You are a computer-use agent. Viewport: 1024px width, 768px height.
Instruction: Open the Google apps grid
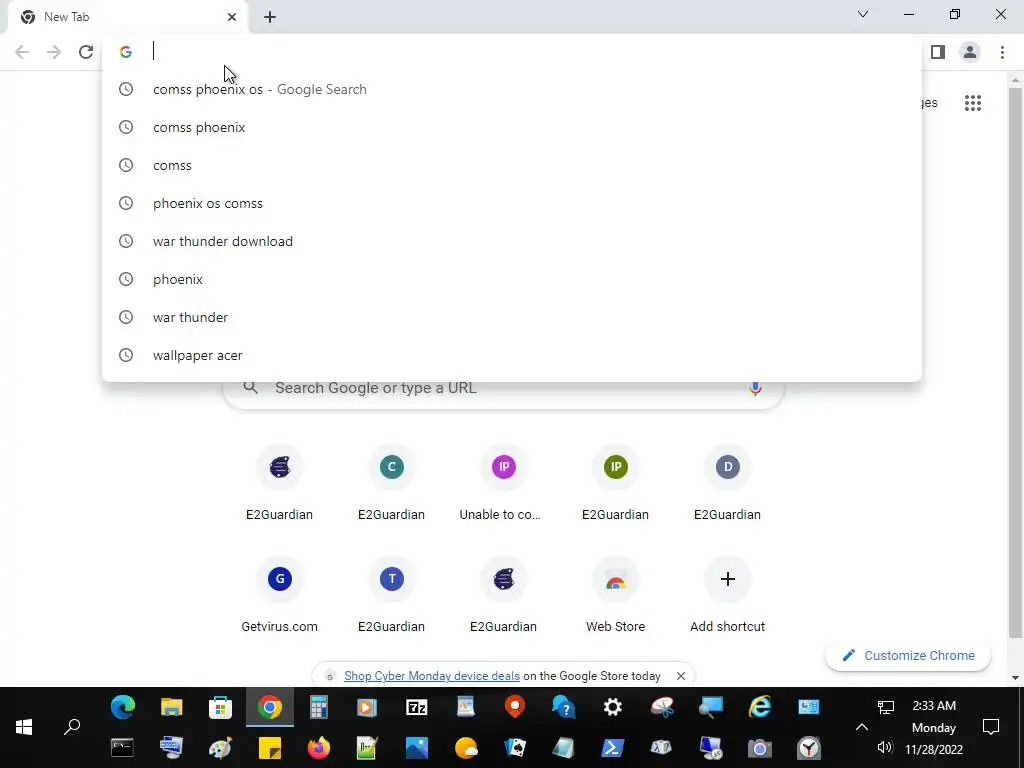972,103
